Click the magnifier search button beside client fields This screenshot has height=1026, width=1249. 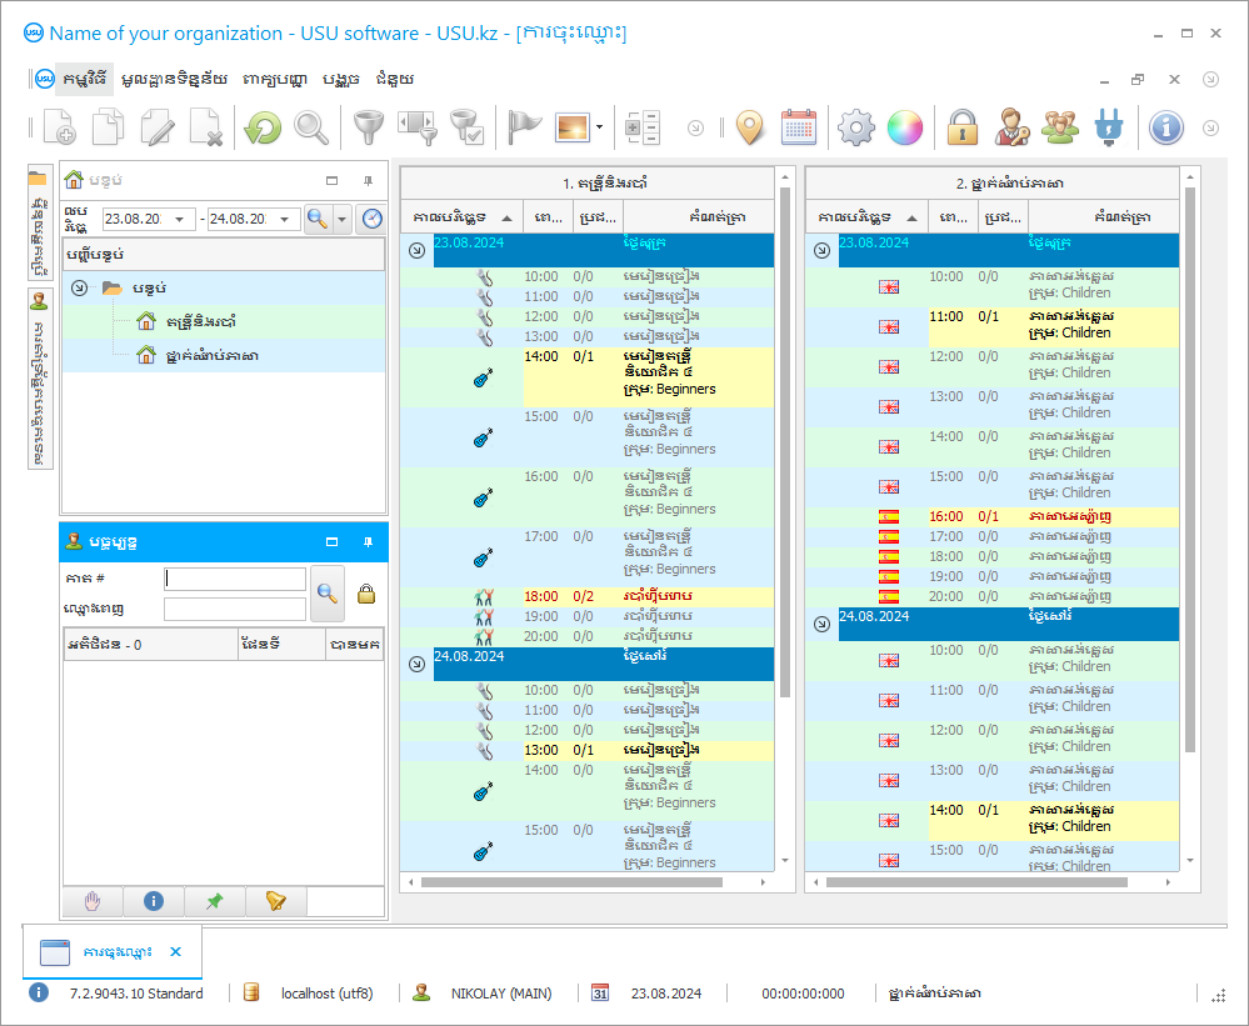click(x=327, y=593)
